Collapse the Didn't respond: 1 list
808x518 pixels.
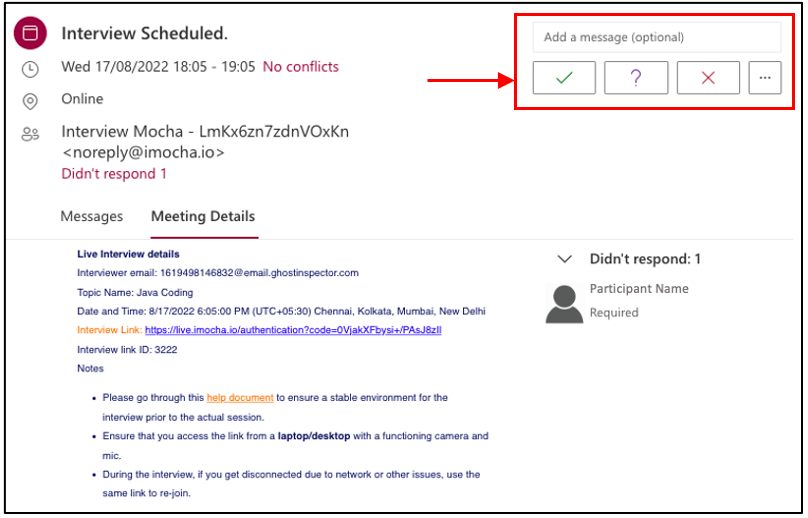[565, 259]
